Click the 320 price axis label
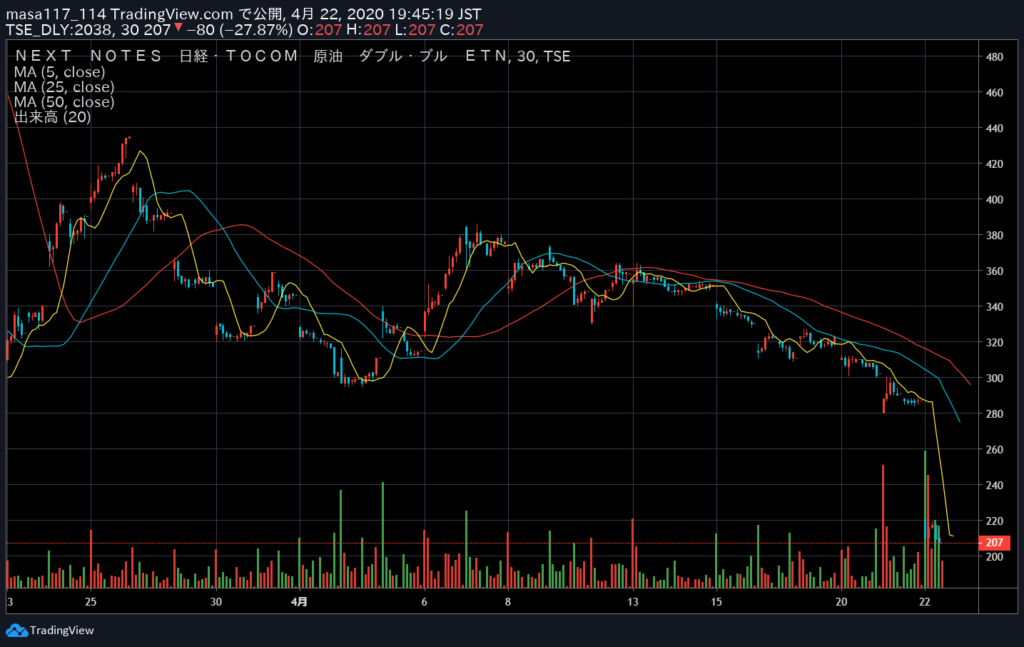 (994, 343)
